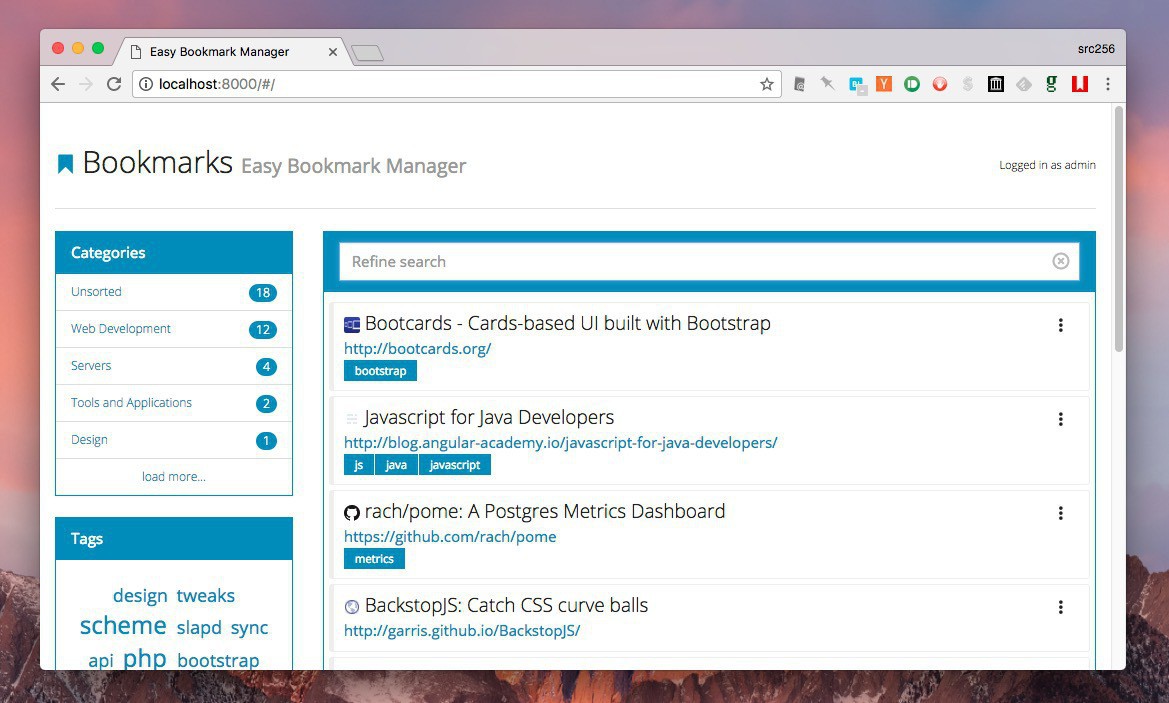The image size is (1169, 703).
Task: Click the red down-arrow extension icon
Action: [940, 84]
